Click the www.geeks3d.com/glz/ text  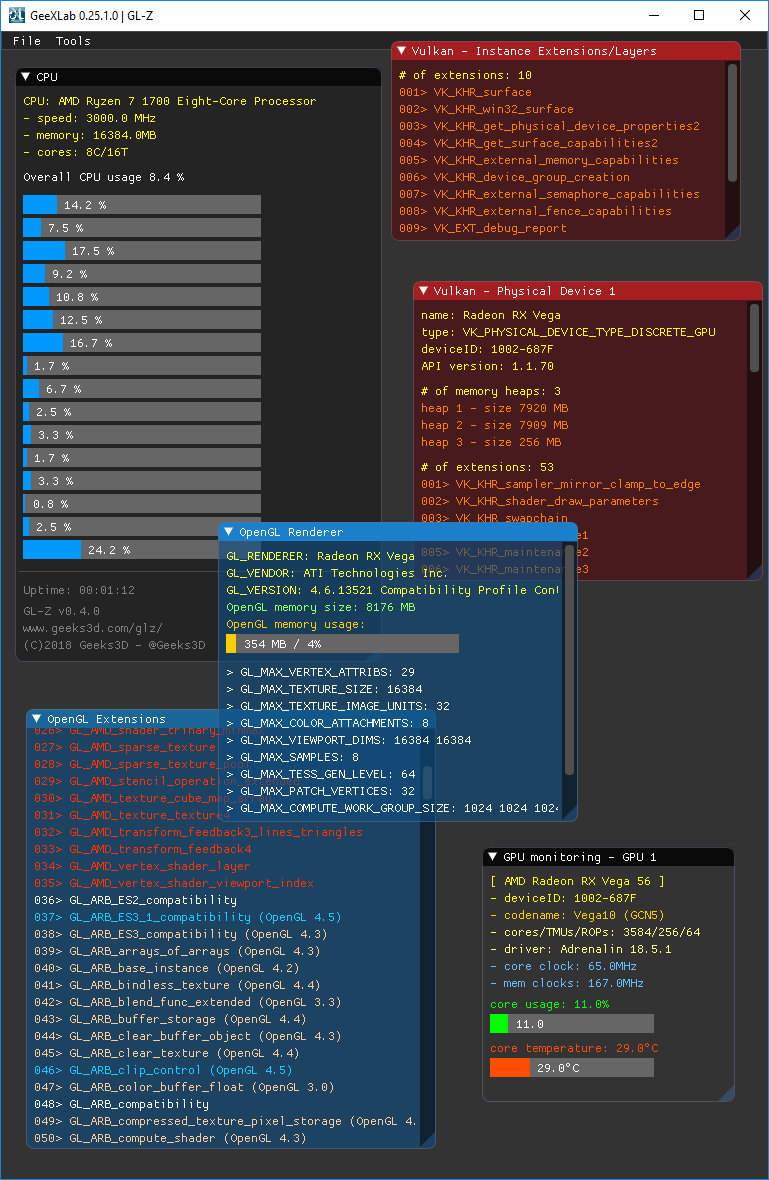(93, 628)
